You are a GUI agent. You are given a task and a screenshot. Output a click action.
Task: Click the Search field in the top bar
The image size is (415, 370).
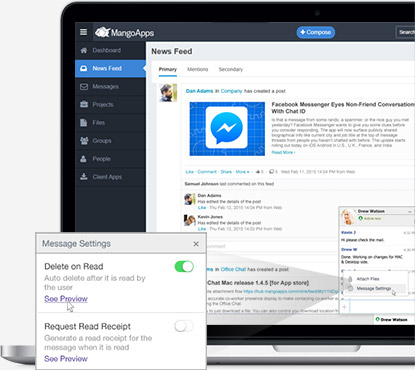click(405, 32)
